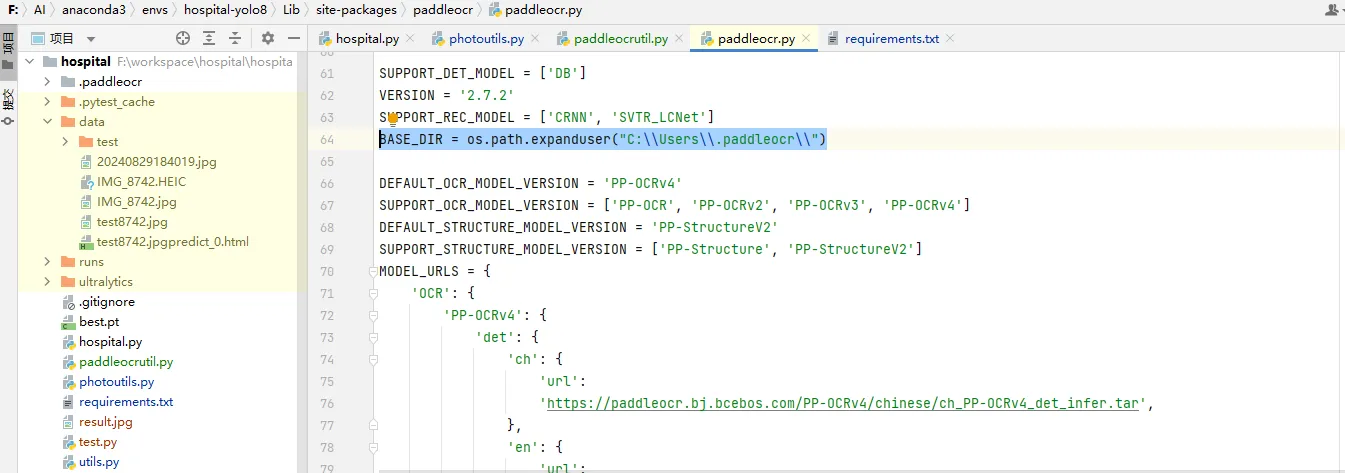Select IMG_8742.HEIC file
This screenshot has height=473, width=1345.
(141, 182)
